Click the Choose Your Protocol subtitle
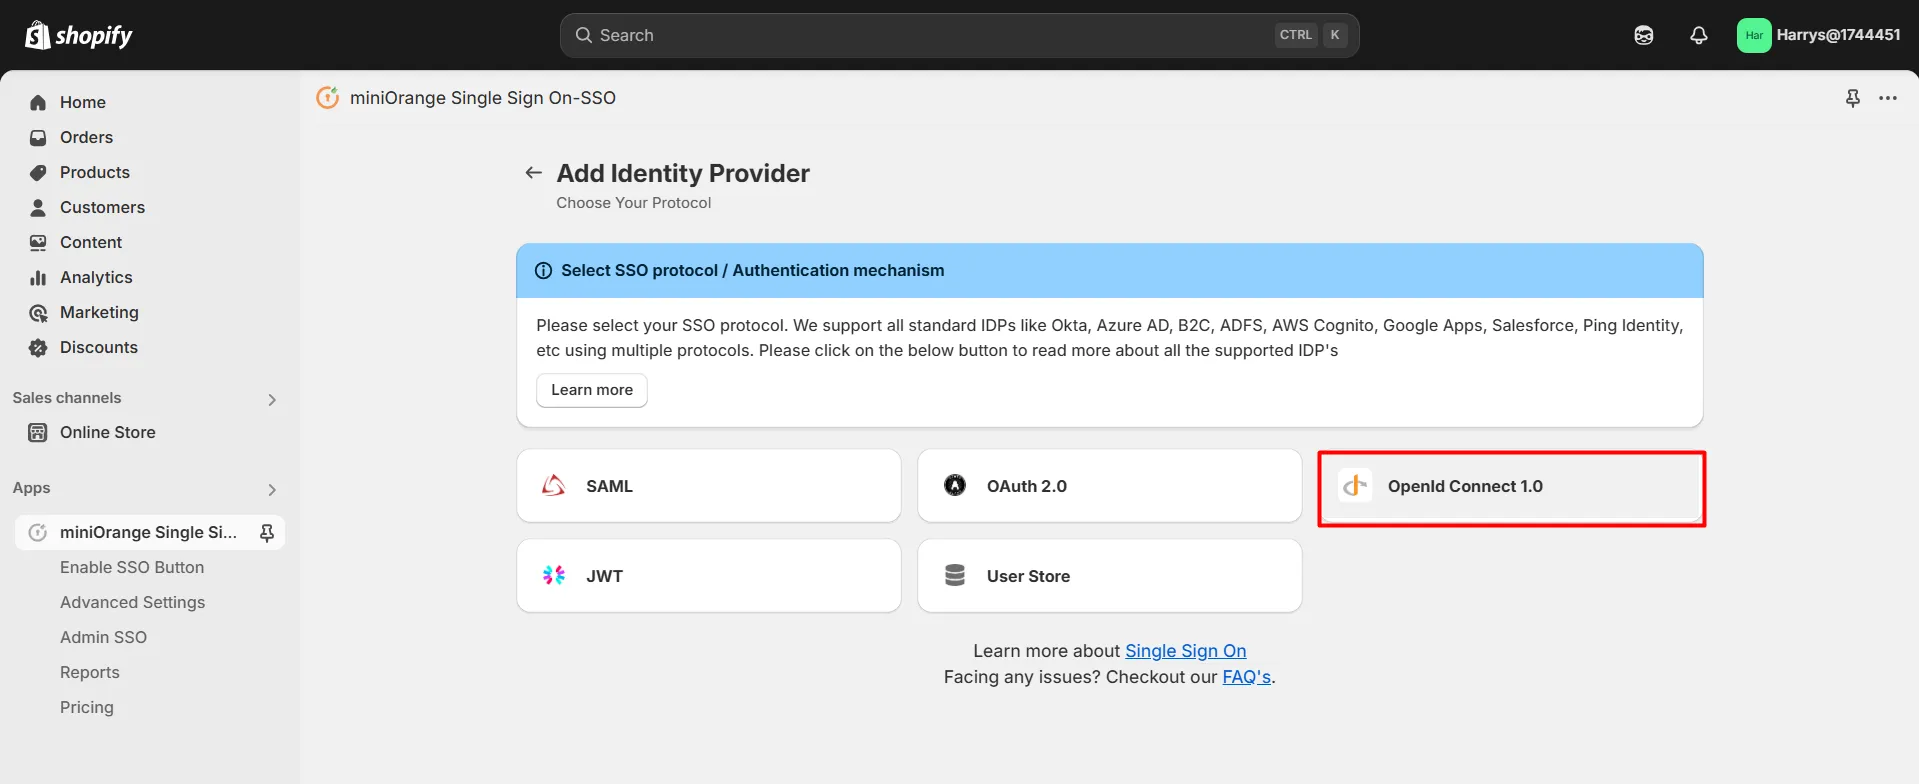This screenshot has height=784, width=1919. [634, 203]
